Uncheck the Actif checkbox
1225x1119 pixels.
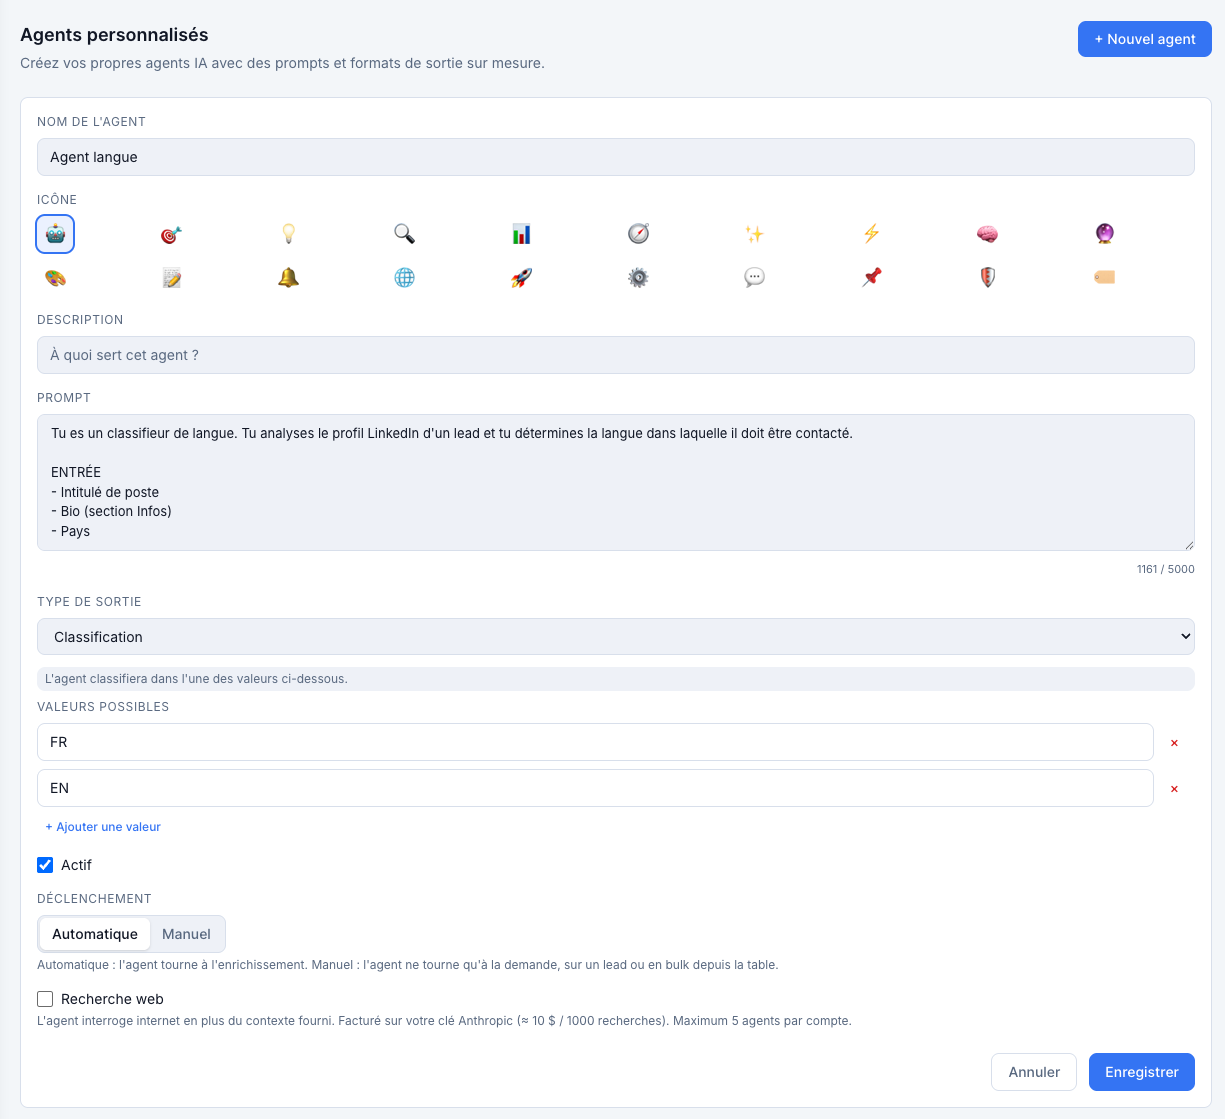click(45, 865)
